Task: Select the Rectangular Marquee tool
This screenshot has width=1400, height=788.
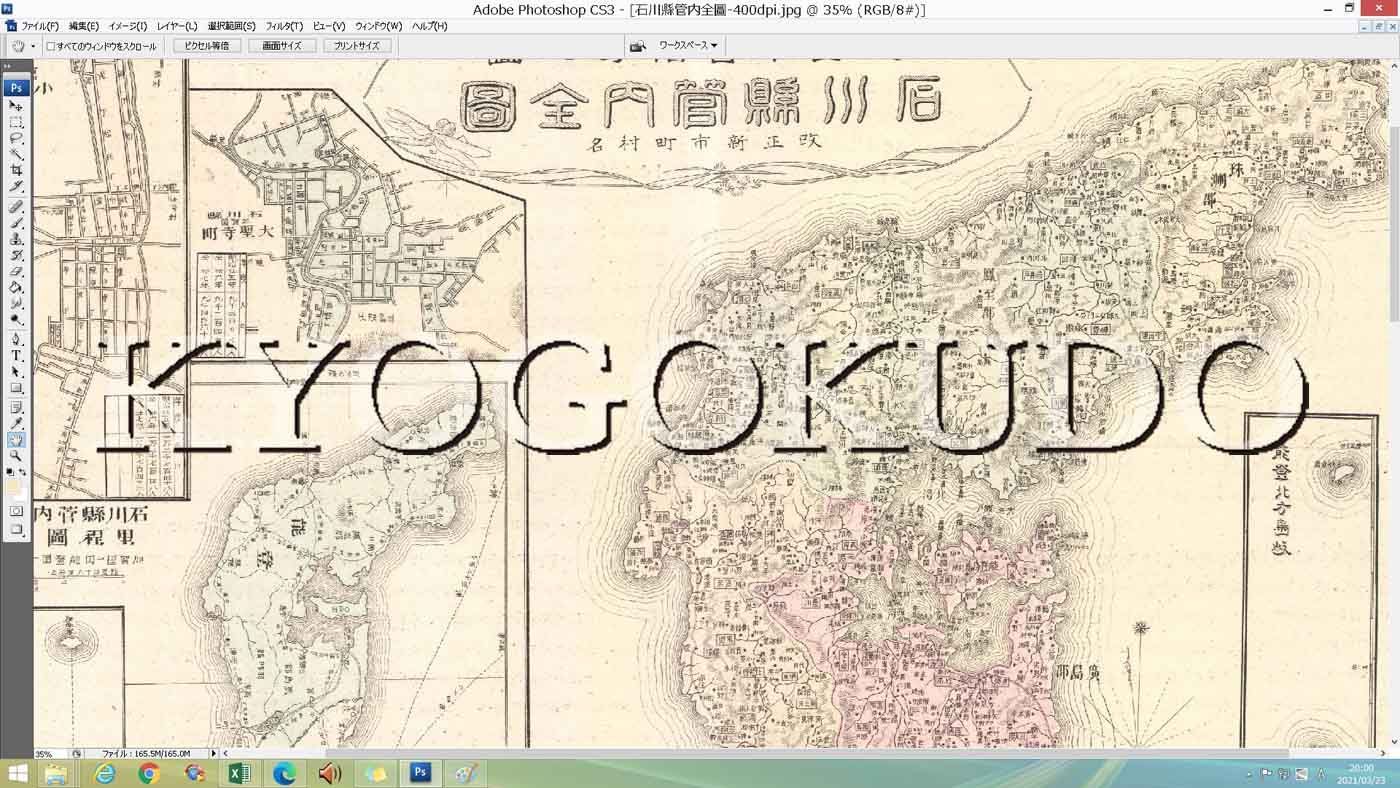Action: coord(16,122)
